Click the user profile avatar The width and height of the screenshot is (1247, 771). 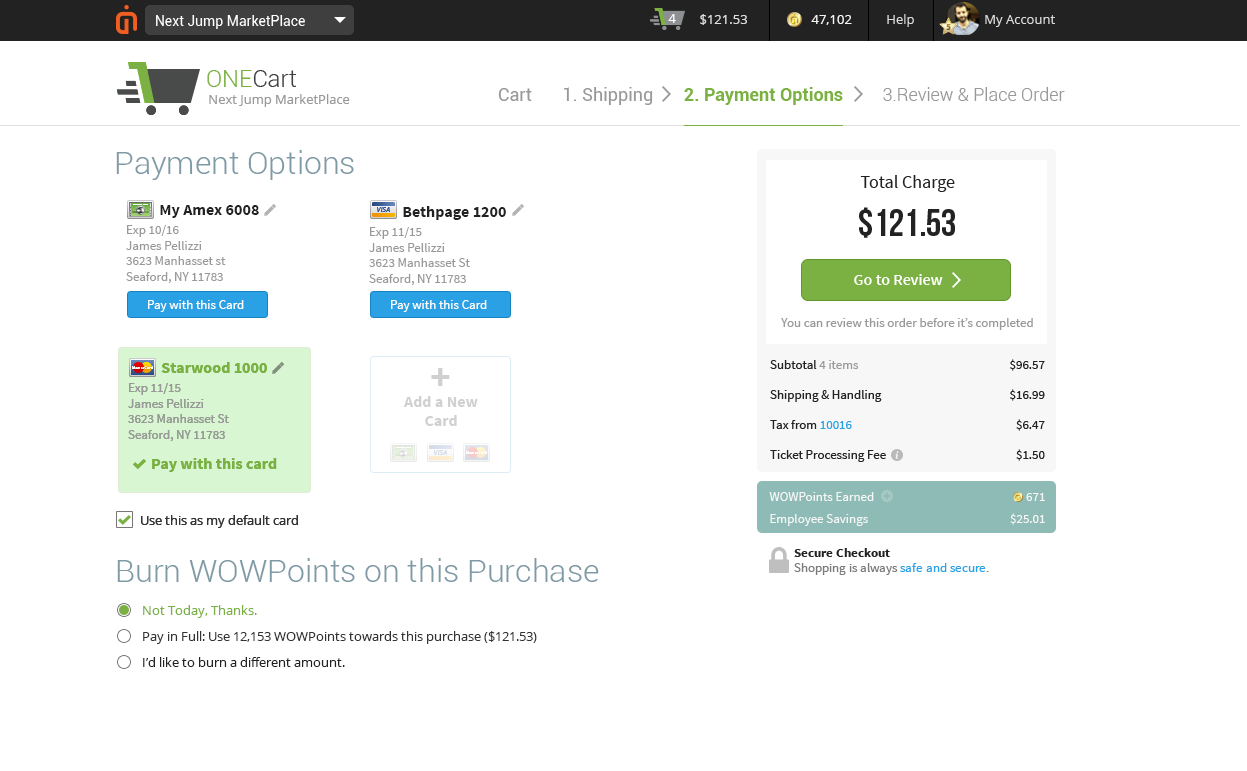(961, 19)
